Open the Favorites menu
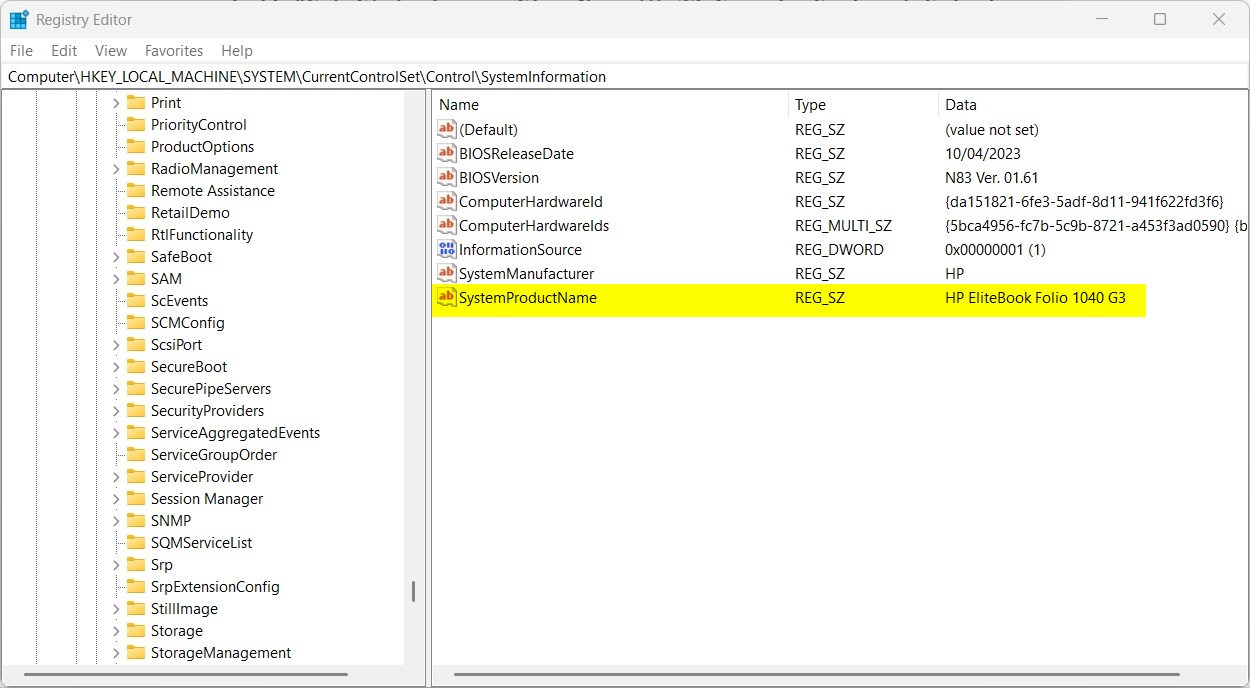The image size is (1250, 688). pos(173,50)
